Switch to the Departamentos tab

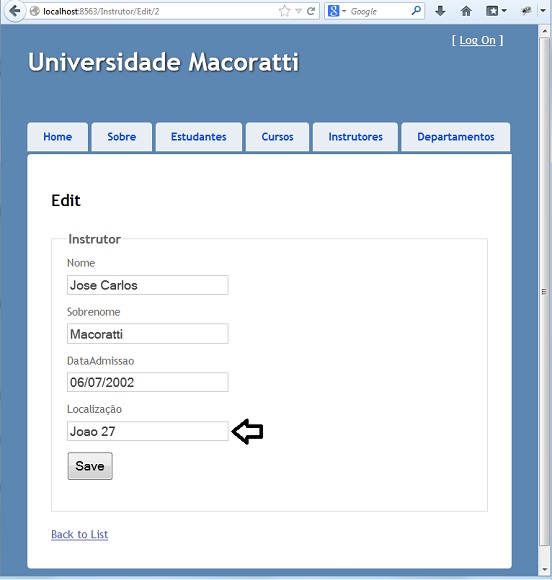point(456,136)
